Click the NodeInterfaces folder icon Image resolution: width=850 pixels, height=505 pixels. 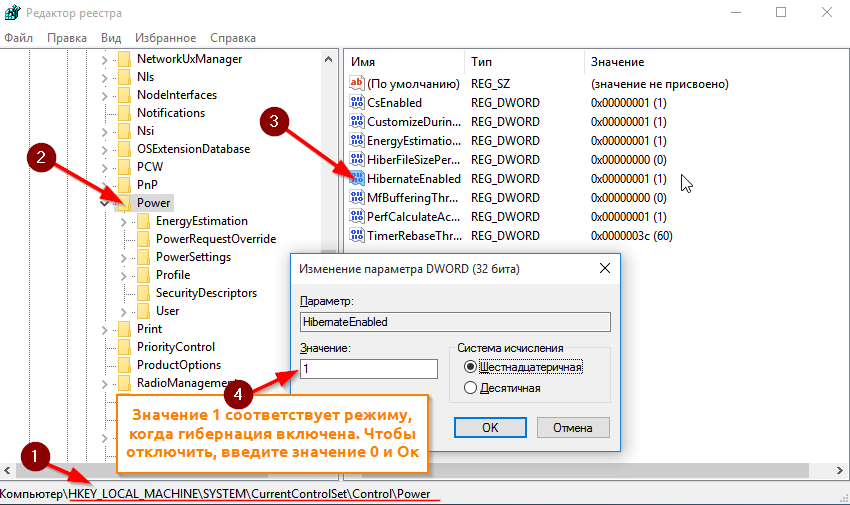(x=125, y=95)
